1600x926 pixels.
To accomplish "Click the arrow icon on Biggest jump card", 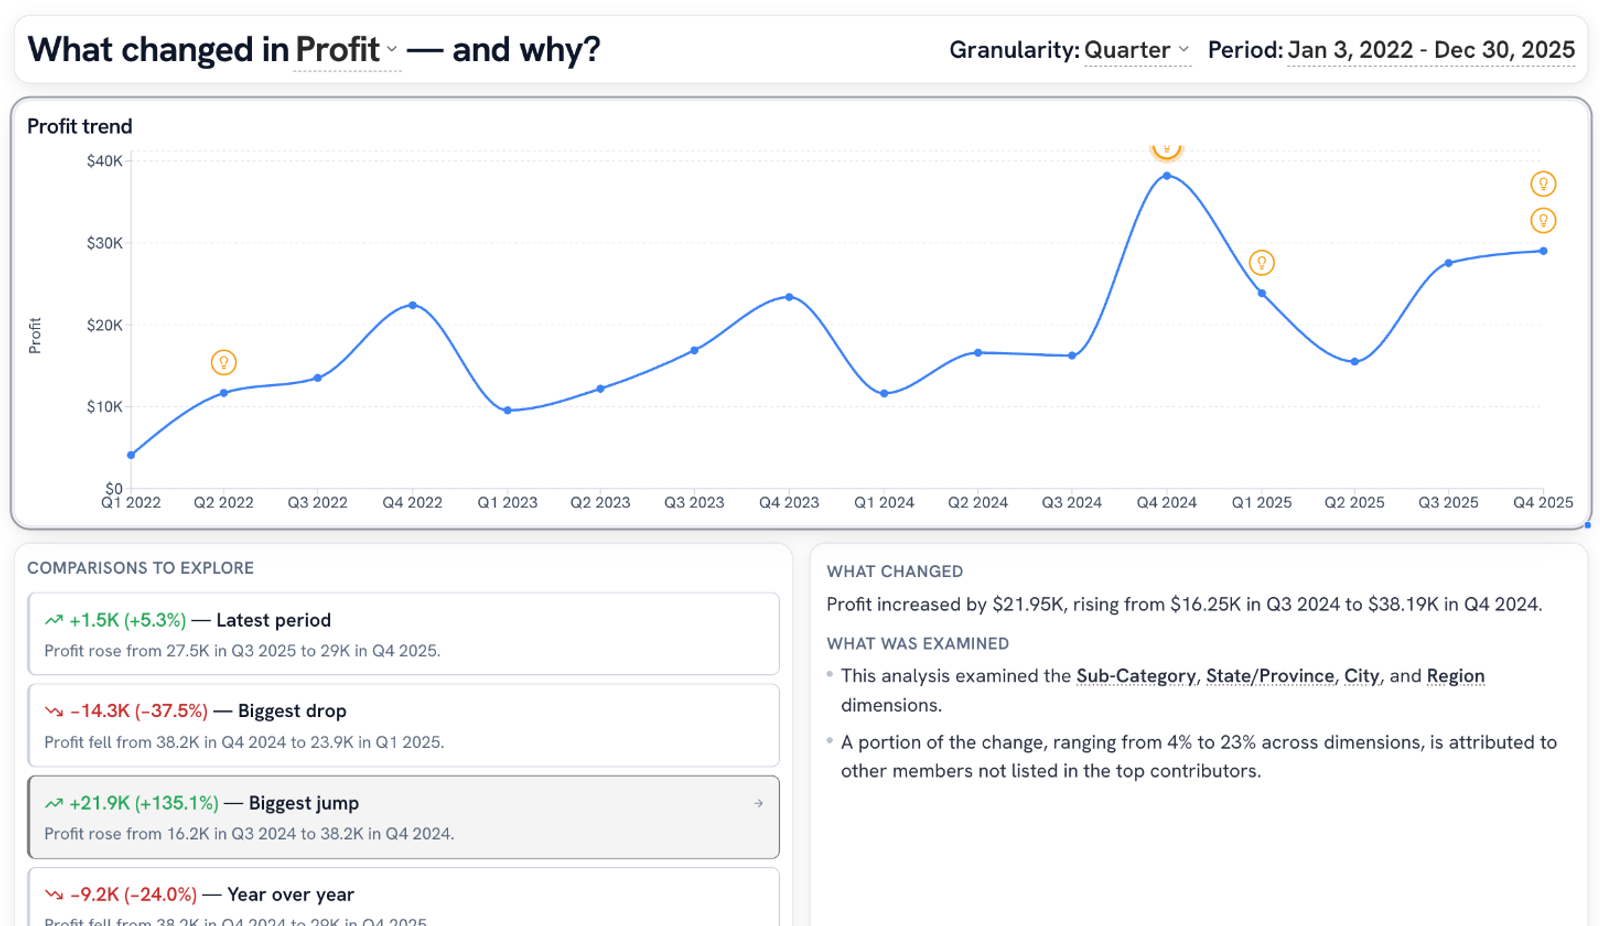I will tap(759, 803).
